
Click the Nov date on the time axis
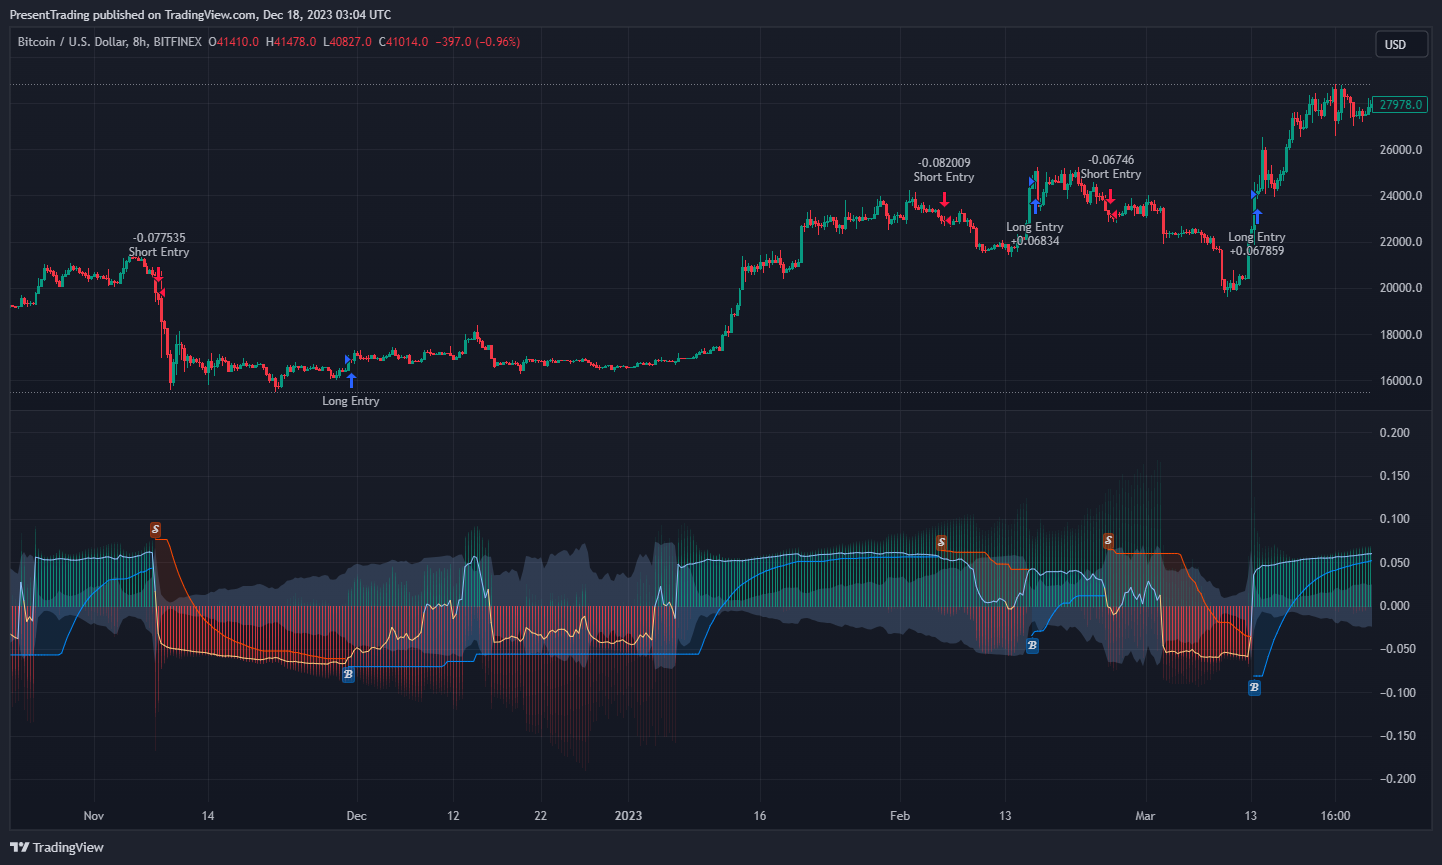[x=94, y=816]
